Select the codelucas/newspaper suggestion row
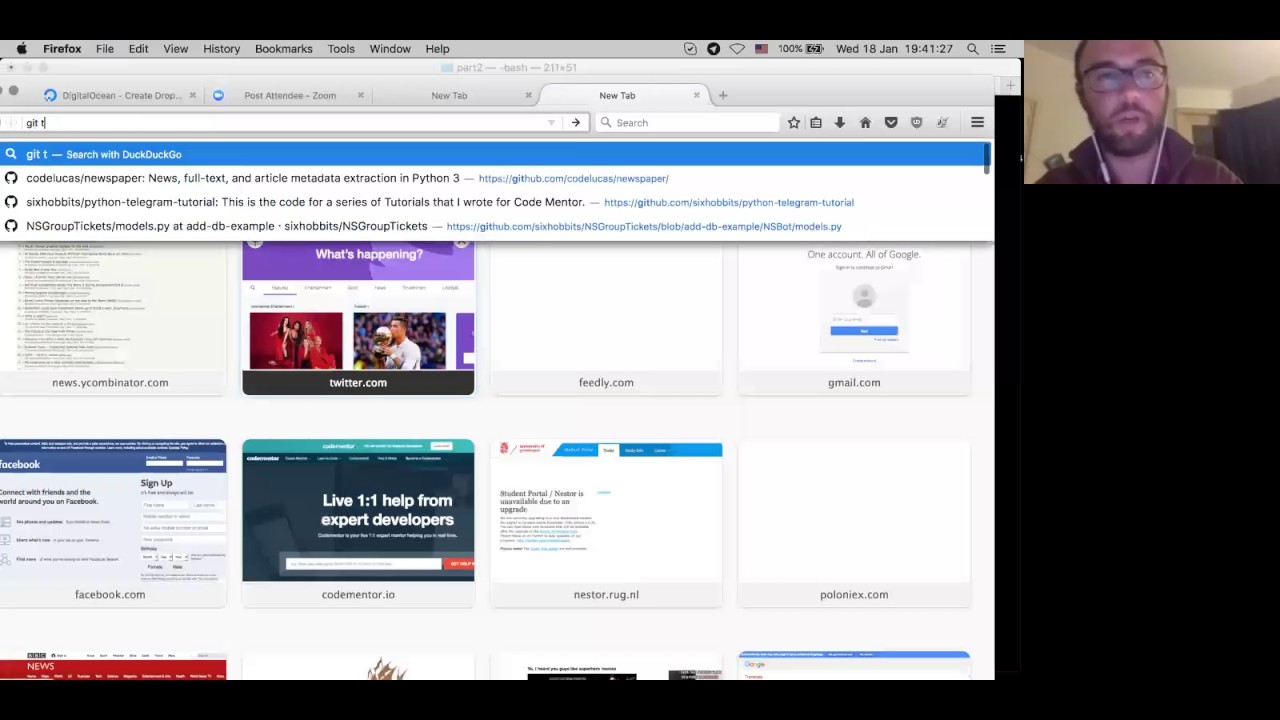Screen dimensions: 1280x720 pyautogui.click(x=492, y=178)
